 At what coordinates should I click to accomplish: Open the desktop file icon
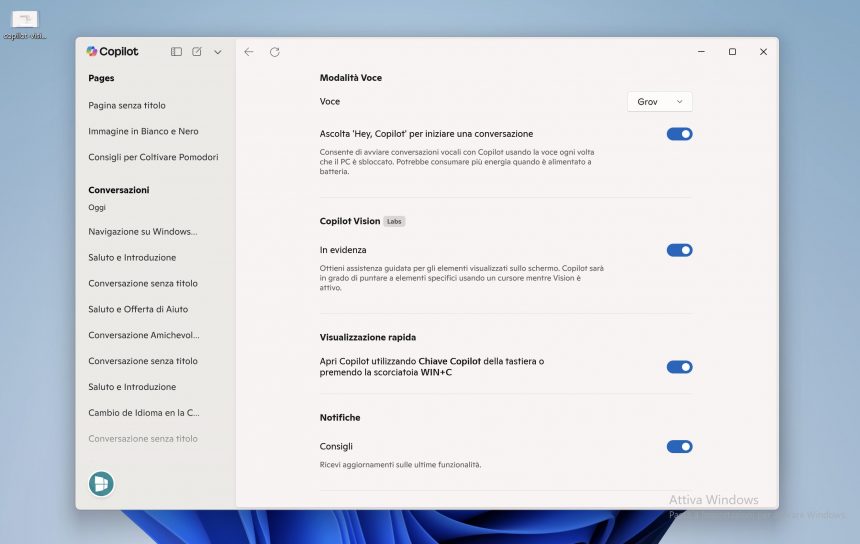(x=24, y=21)
